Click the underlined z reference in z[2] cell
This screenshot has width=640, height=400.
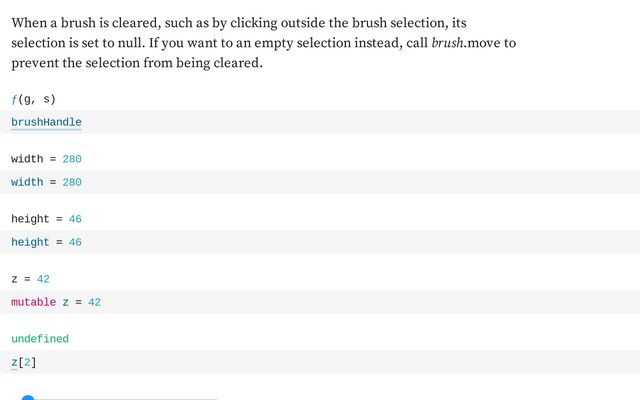point(14,362)
